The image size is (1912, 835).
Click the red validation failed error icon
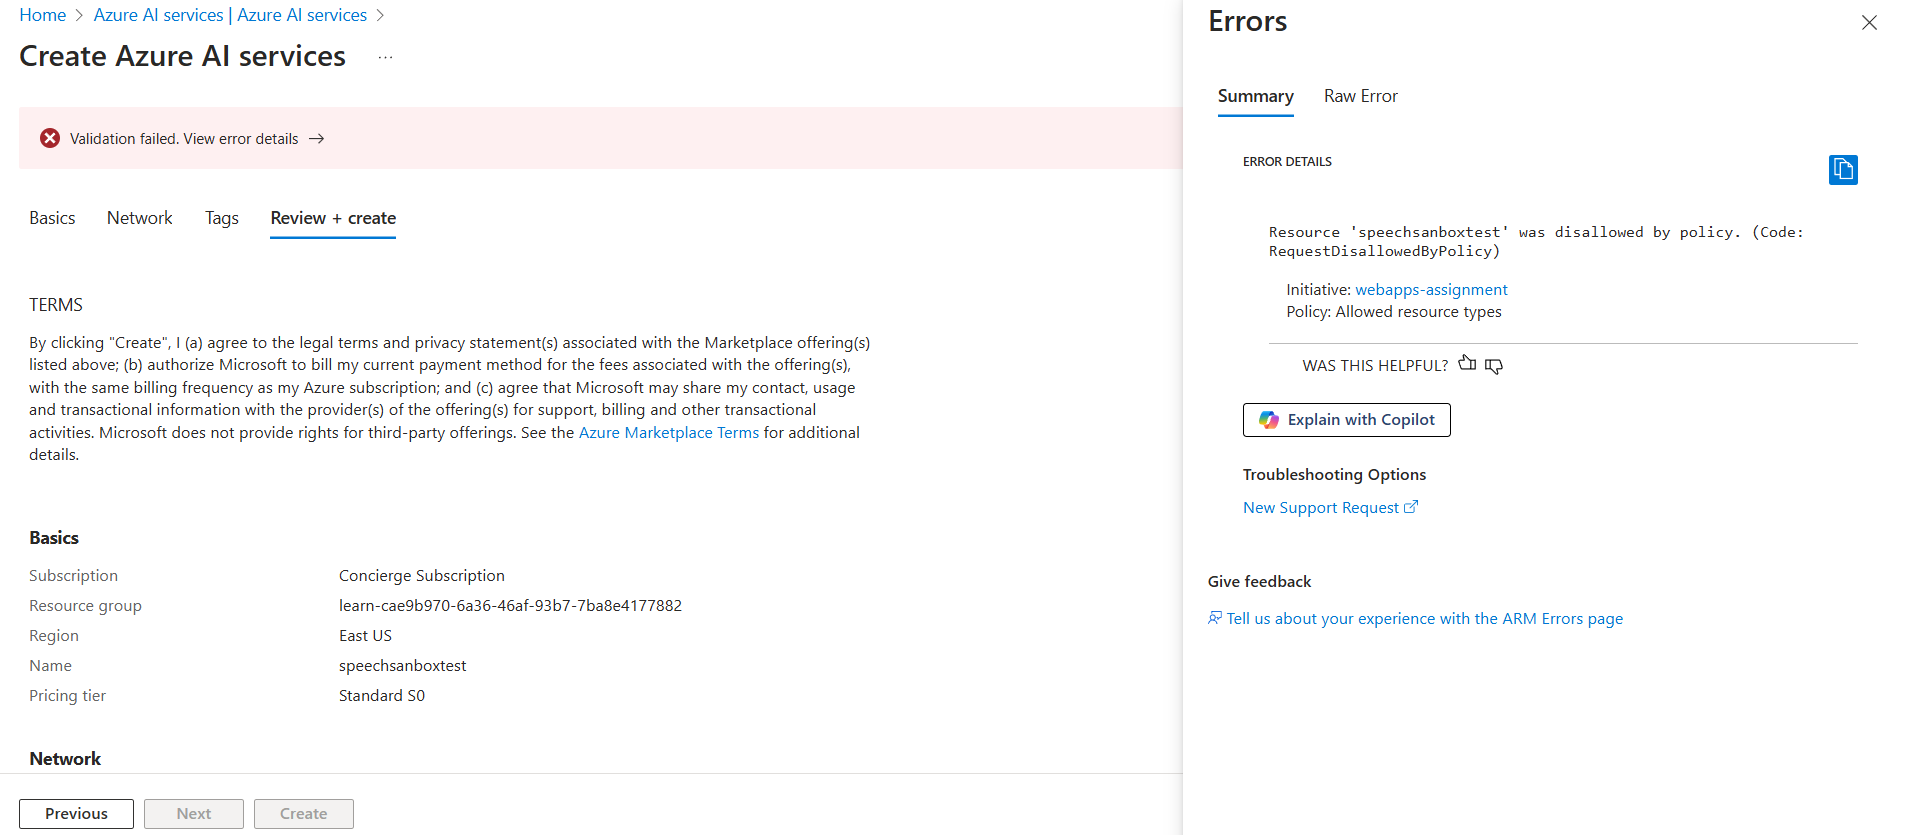tap(50, 138)
